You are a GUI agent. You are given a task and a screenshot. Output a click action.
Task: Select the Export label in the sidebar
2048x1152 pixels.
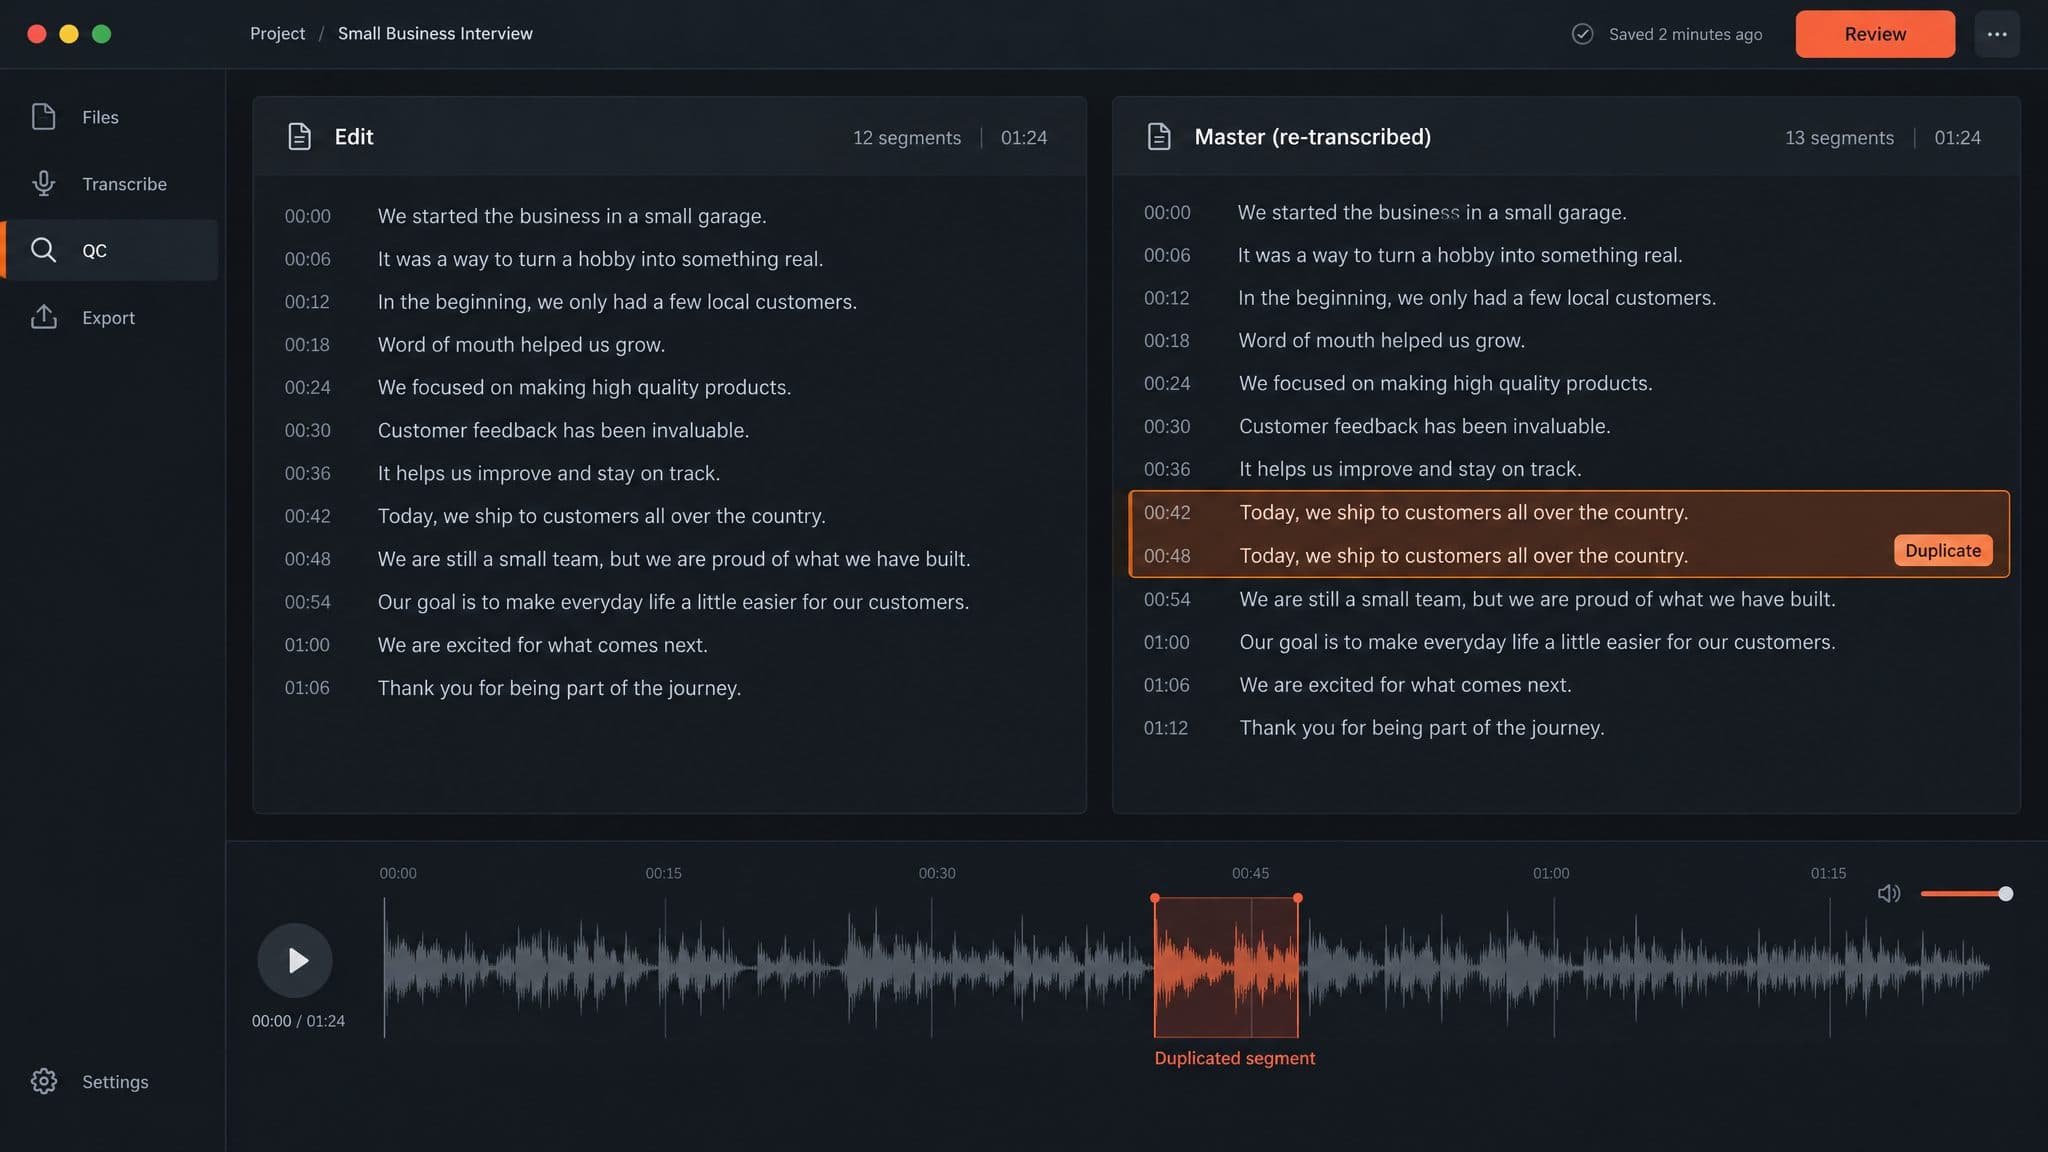coord(108,317)
